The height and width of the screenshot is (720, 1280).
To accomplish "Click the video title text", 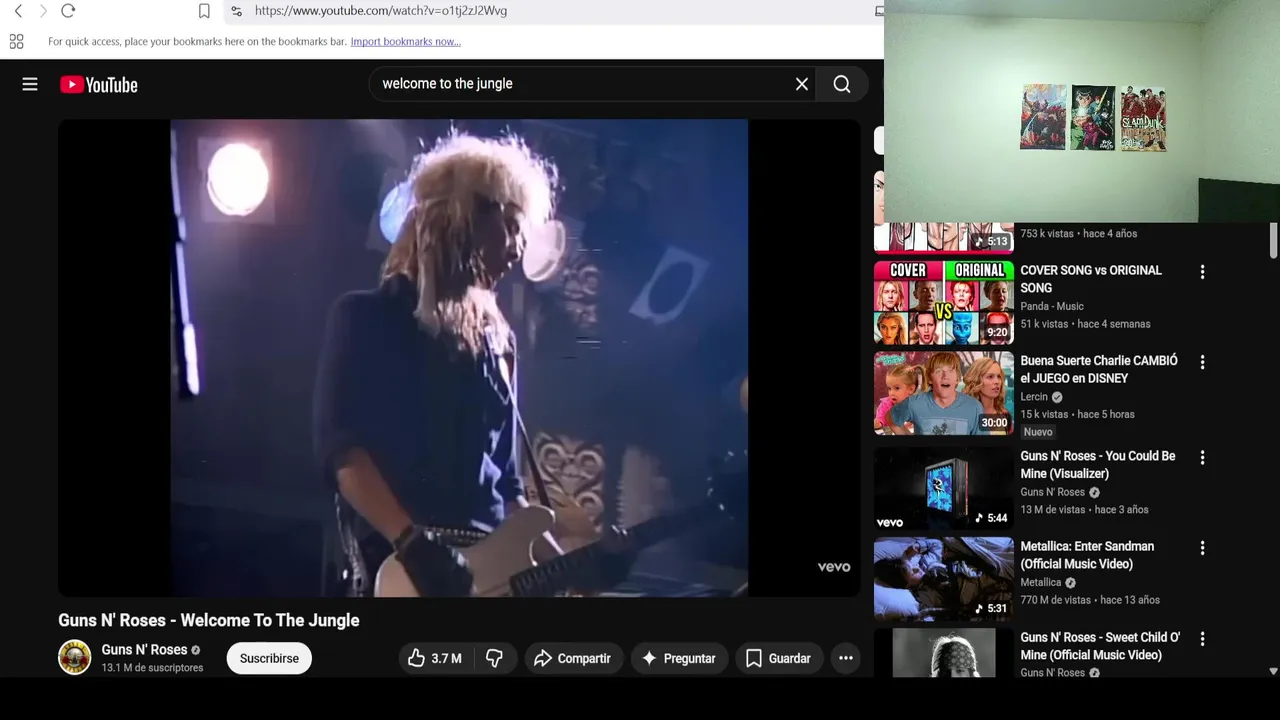I will pos(209,620).
